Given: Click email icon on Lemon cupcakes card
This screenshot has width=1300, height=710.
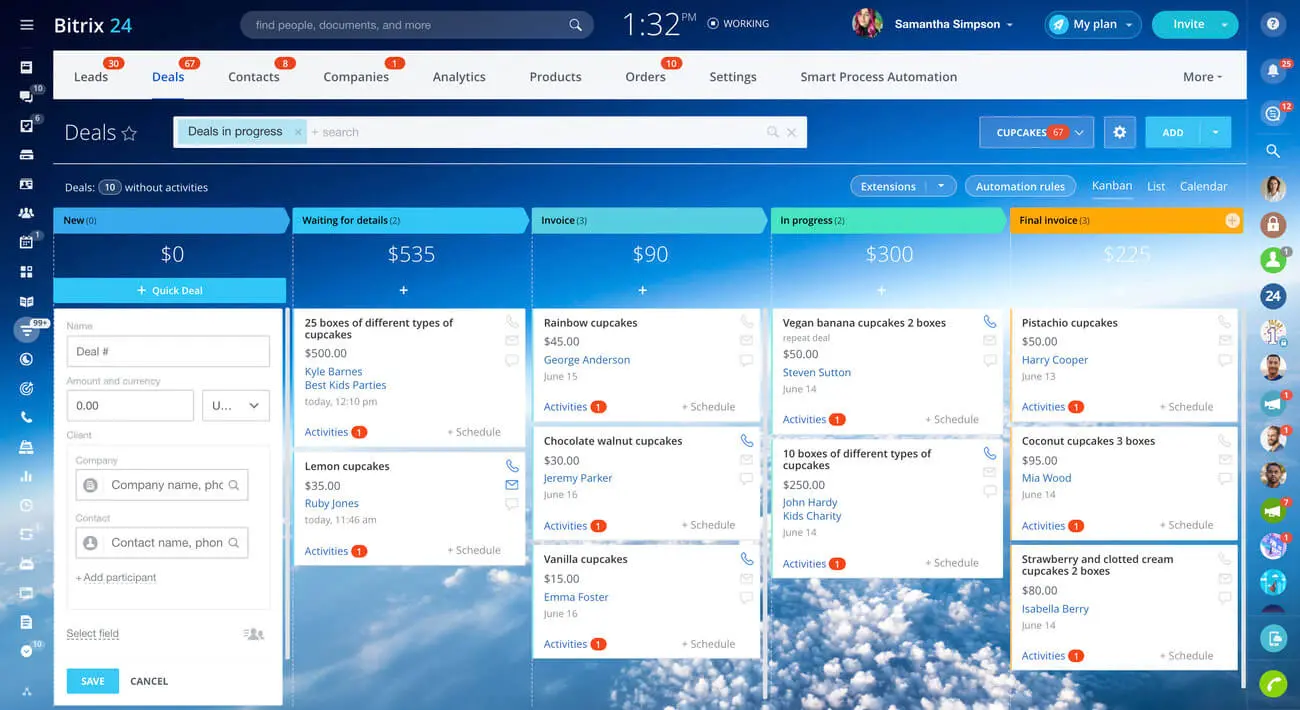Looking at the screenshot, I should coord(512,485).
